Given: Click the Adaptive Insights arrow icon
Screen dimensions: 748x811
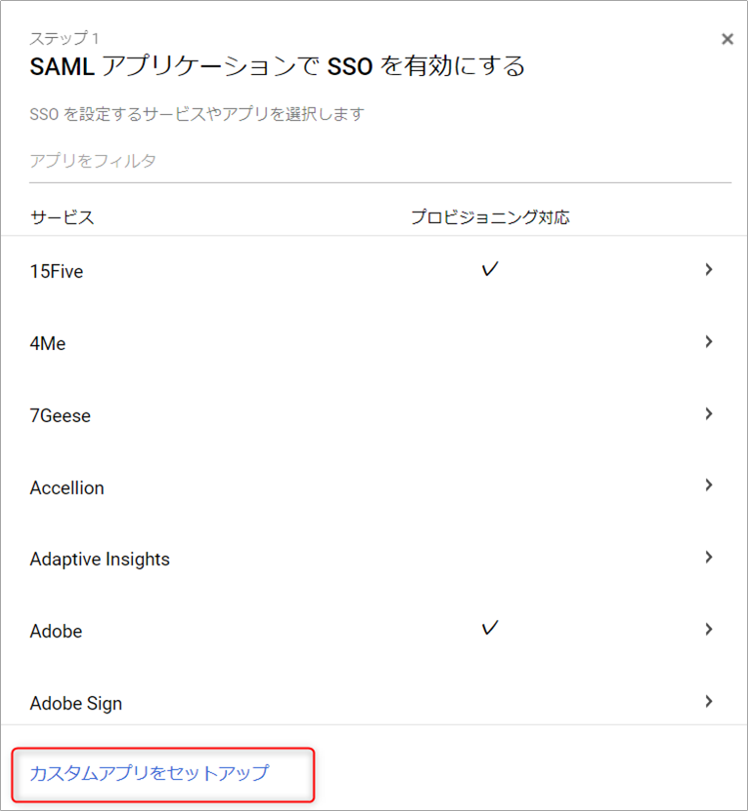Looking at the screenshot, I should tap(708, 558).
